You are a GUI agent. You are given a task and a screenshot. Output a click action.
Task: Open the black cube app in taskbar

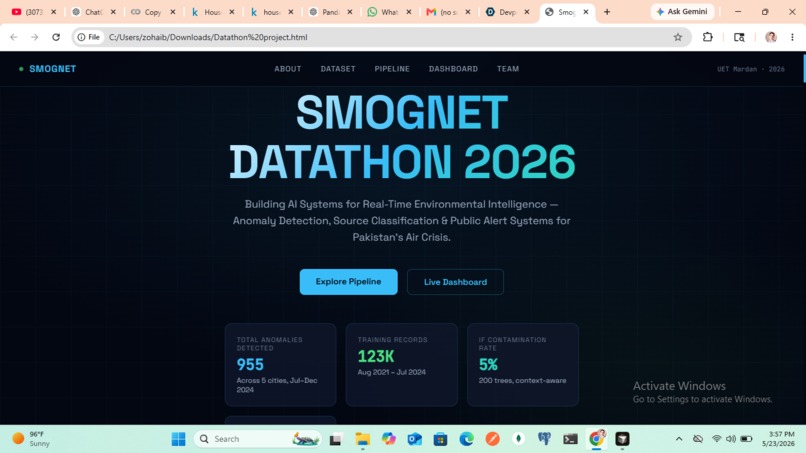(622, 439)
